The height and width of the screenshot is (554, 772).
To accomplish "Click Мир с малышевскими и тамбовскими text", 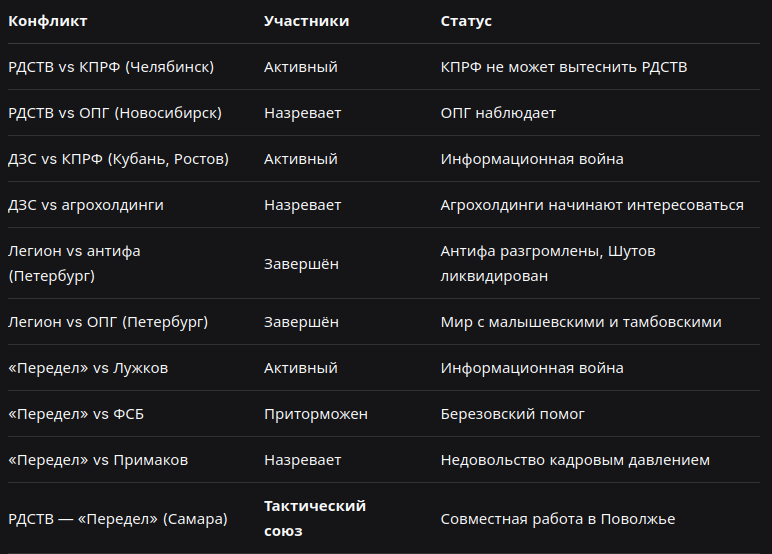I will [x=581, y=322].
